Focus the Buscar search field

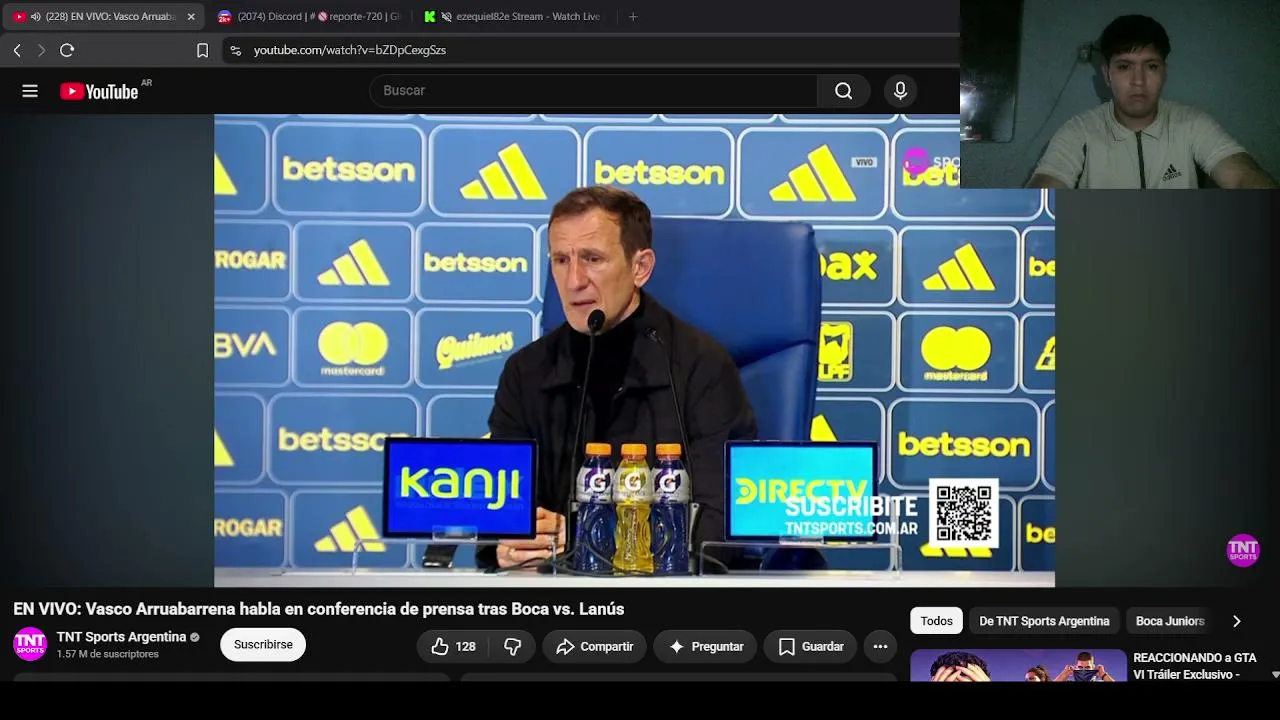point(594,91)
